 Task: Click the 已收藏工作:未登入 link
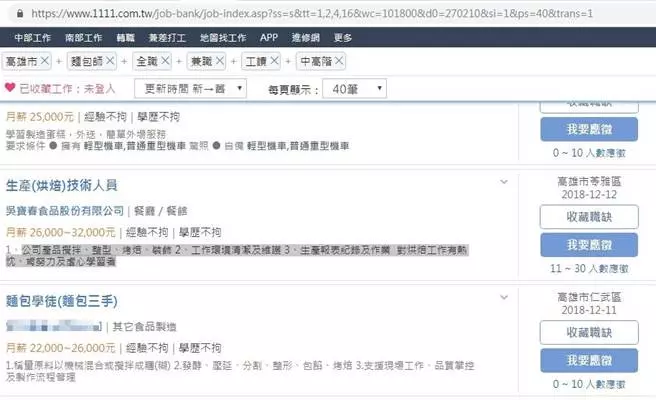67,89
